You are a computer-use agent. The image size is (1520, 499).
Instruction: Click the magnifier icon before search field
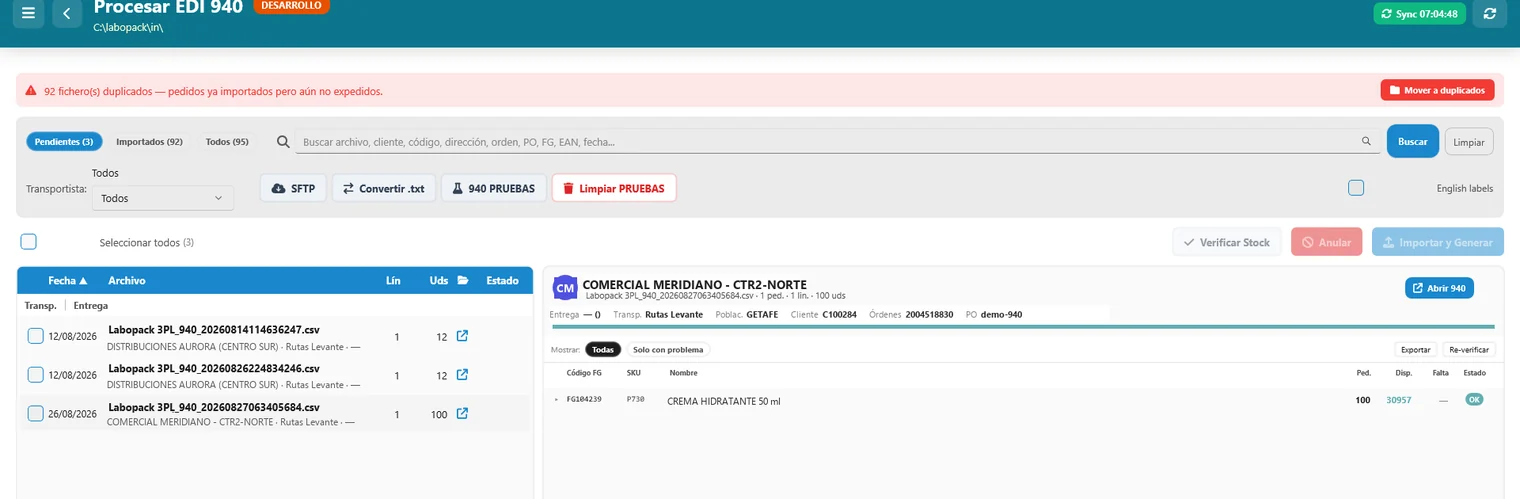click(x=283, y=142)
